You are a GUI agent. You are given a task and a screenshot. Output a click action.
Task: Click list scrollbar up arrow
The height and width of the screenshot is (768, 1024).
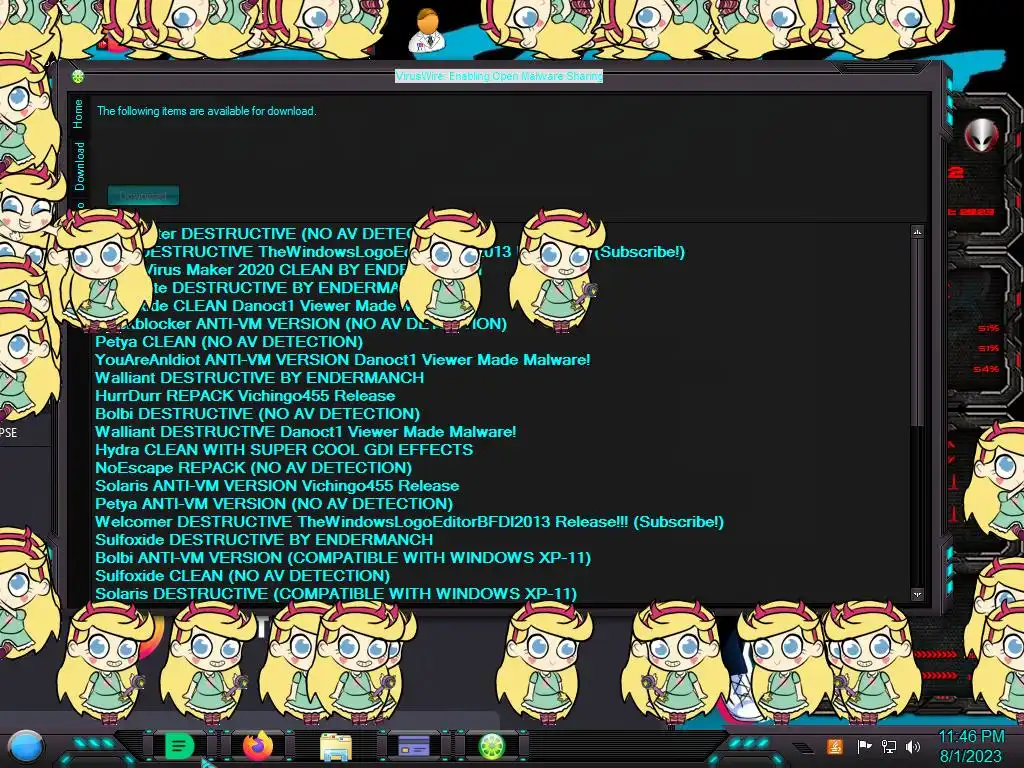pos(918,232)
